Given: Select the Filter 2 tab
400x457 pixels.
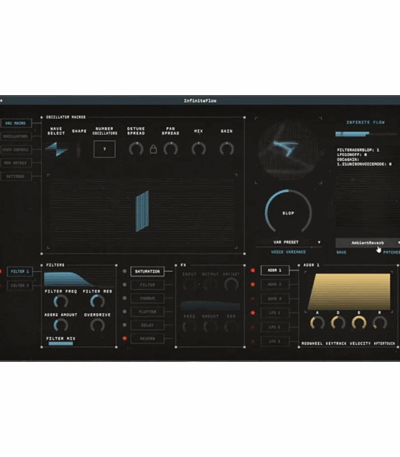Looking at the screenshot, I should (20, 286).
